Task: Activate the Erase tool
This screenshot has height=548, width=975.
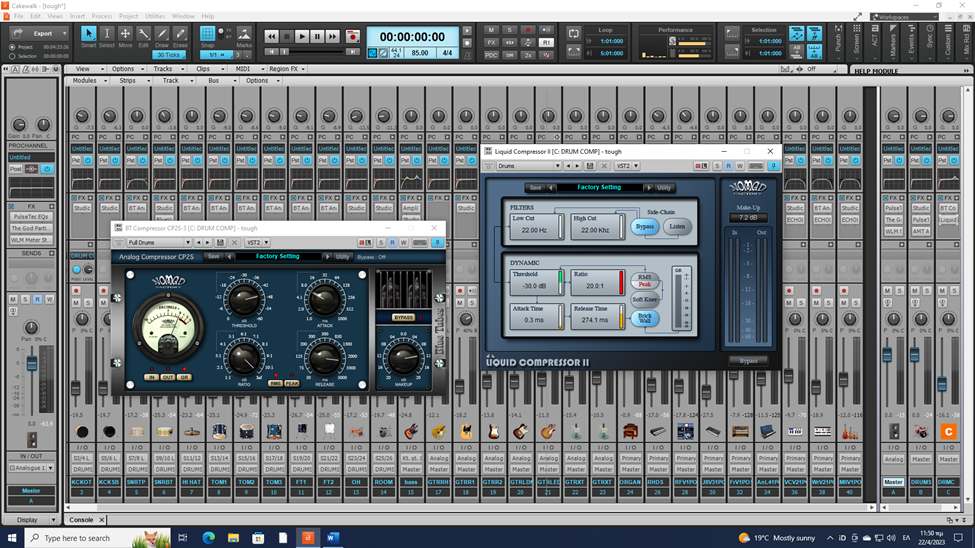Action: (x=180, y=36)
